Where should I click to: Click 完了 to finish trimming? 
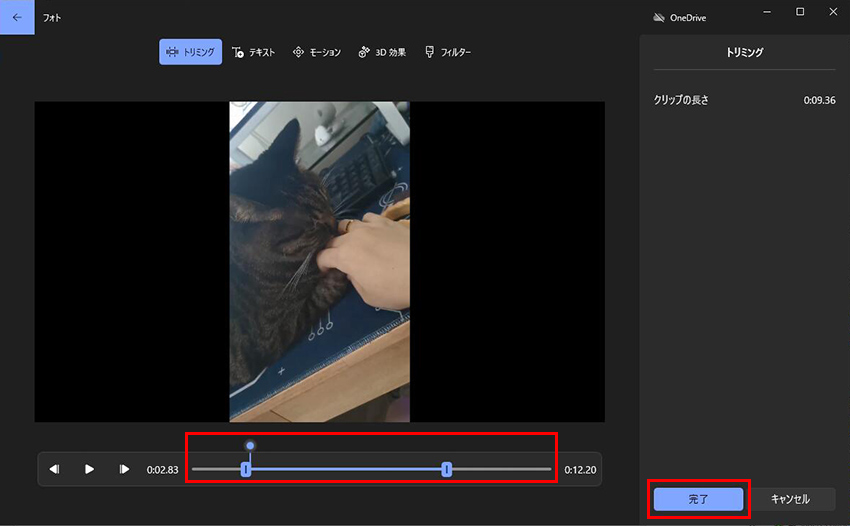(698, 499)
